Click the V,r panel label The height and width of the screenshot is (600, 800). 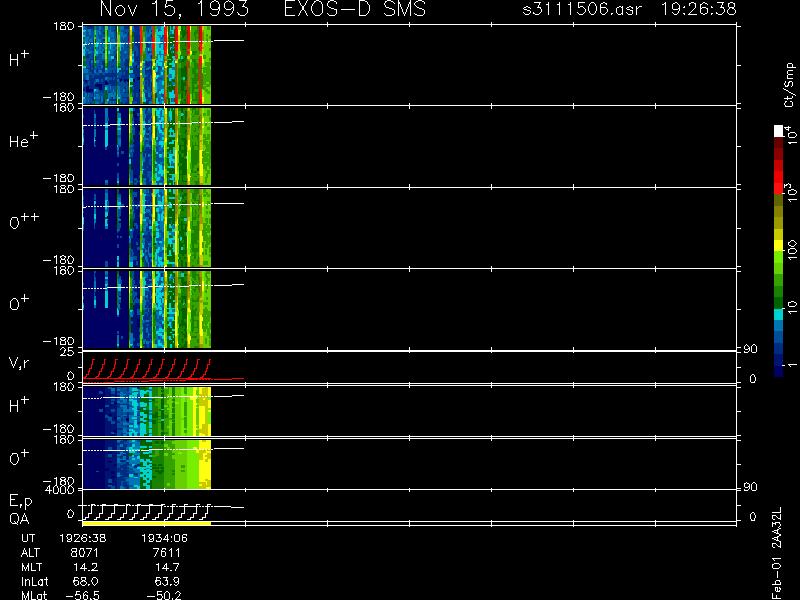19,364
